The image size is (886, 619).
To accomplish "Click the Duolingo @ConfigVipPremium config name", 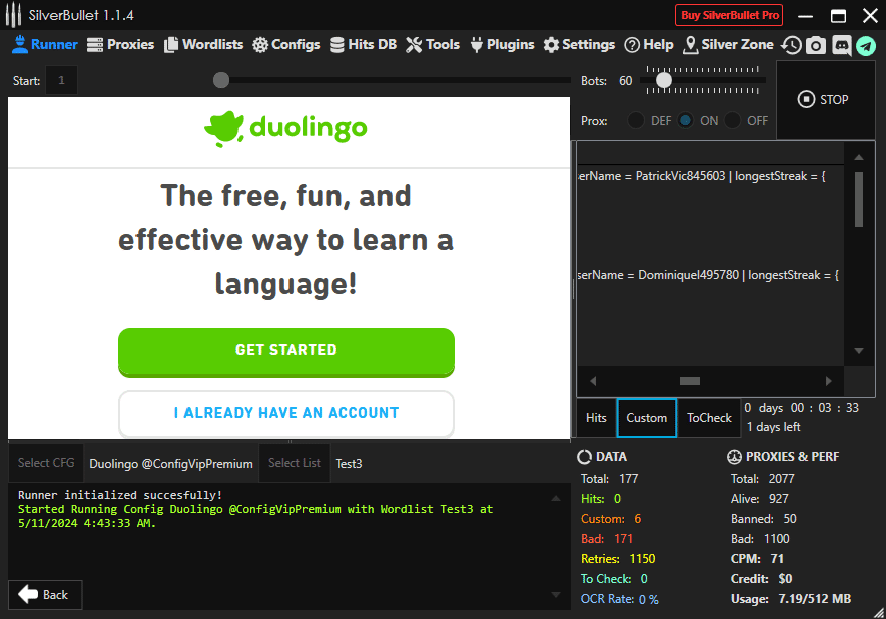I will click(x=171, y=464).
